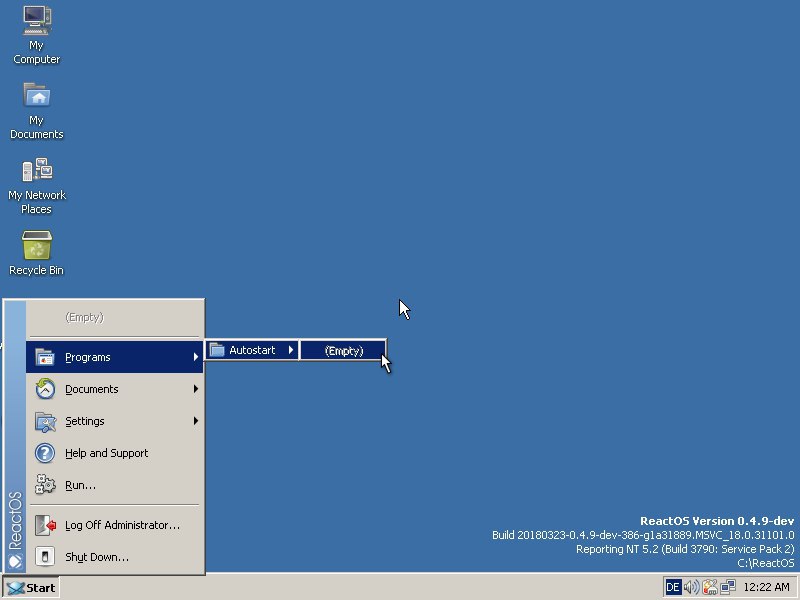Click the Log Off door icon
Screen dimensions: 800x600
pyautogui.click(x=45, y=525)
